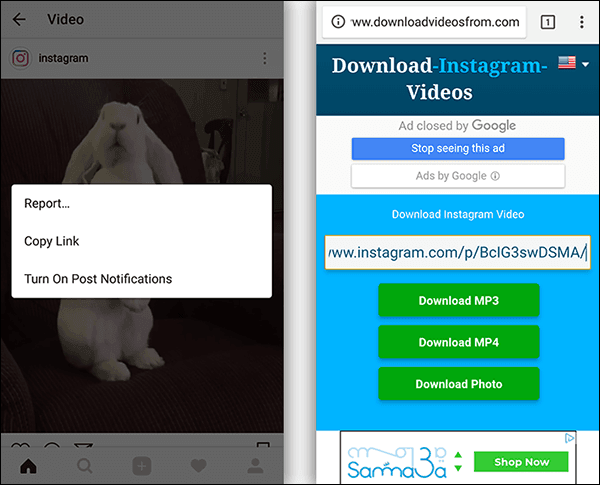This screenshot has height=485, width=600.
Task: Select Turn On Post Notifications
Action: tap(142, 279)
